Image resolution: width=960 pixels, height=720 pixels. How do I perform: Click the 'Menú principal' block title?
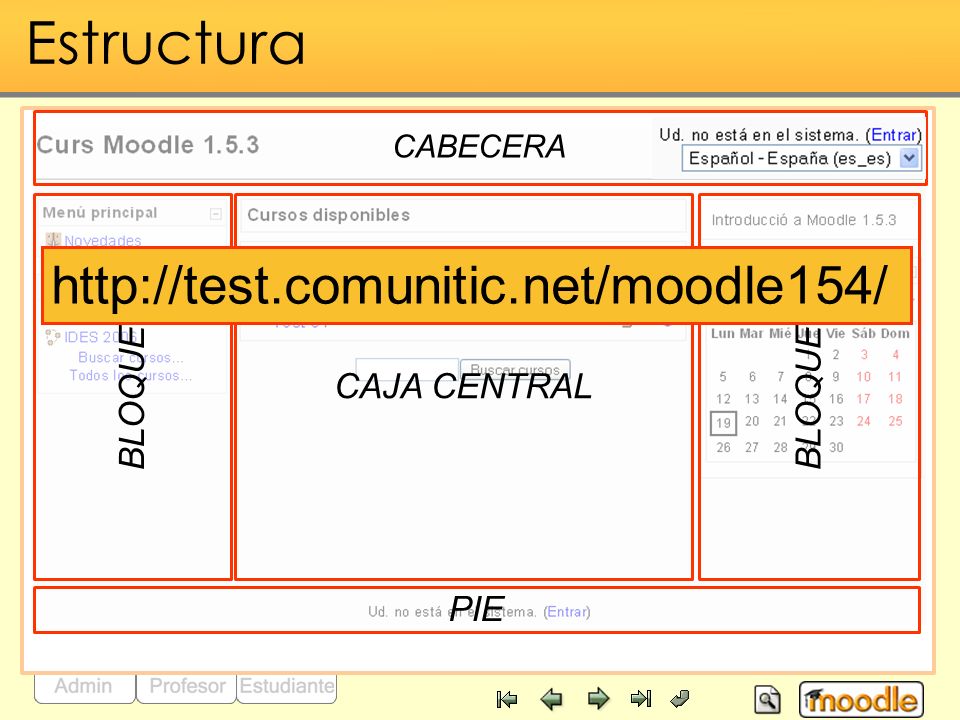pyautogui.click(x=100, y=212)
